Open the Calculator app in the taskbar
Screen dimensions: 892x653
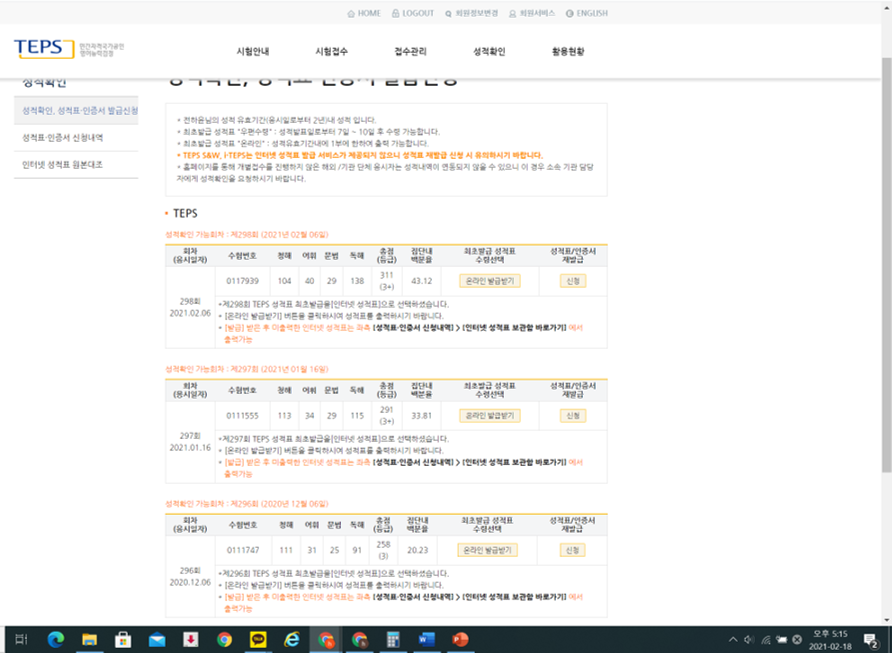click(393, 639)
